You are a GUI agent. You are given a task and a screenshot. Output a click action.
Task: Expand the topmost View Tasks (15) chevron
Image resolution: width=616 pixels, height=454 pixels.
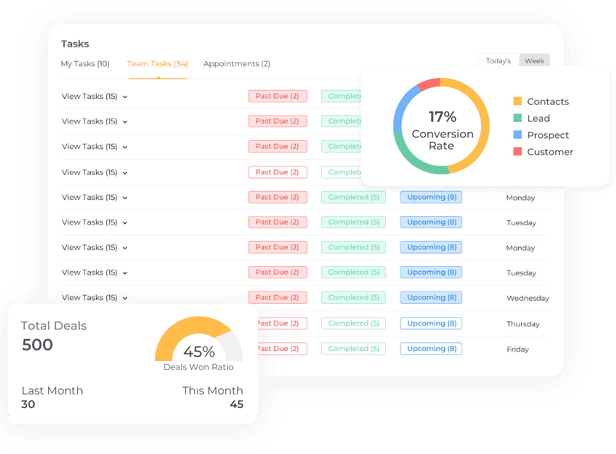[x=125, y=97]
